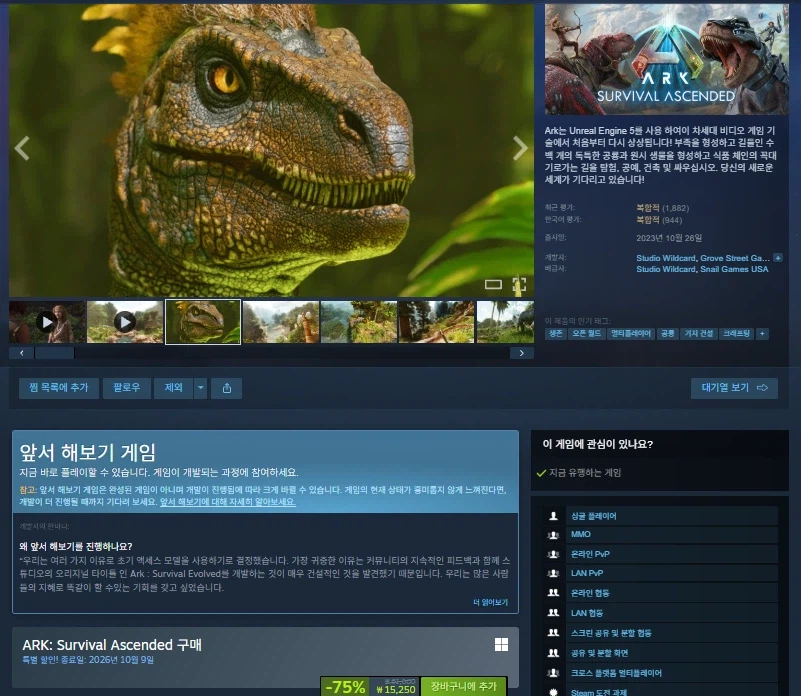Screen dimensions: 801x696
Task: Open the dropdown arrow beside 제외
Action: pos(201,388)
